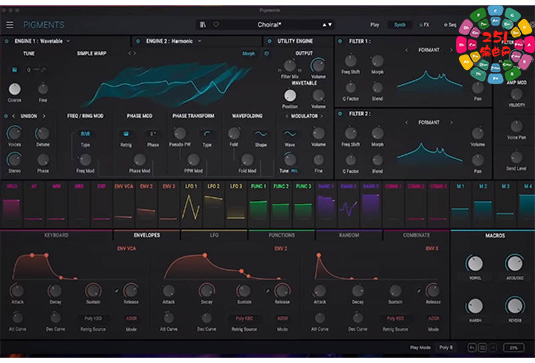Click the ENV VCA Attack knob

coord(17,291)
